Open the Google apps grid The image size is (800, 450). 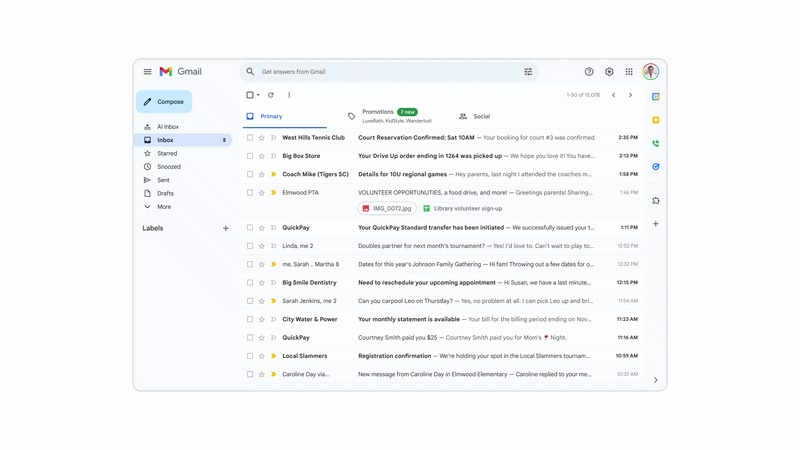coord(629,72)
